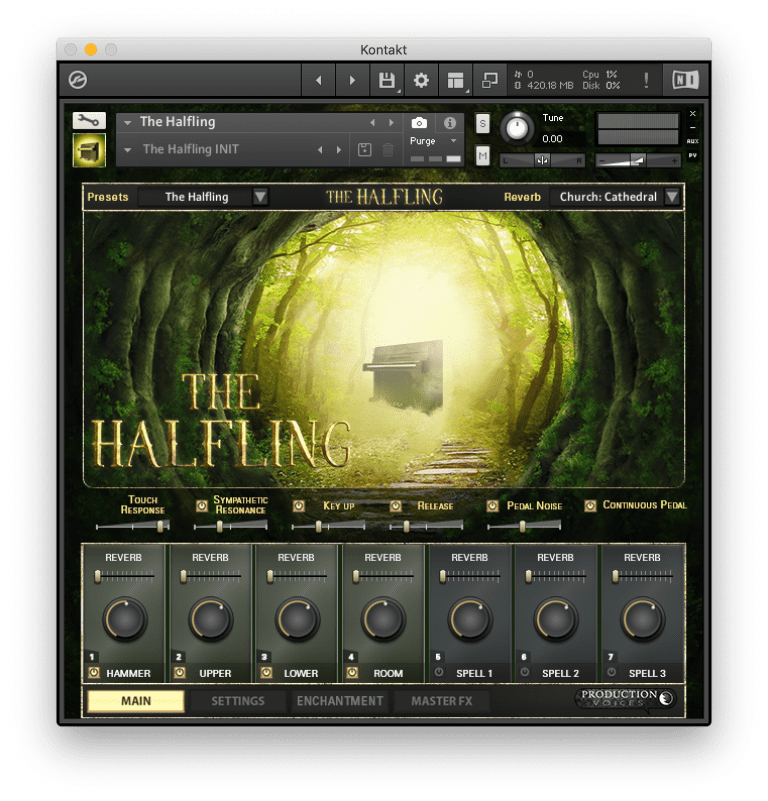The height and width of the screenshot is (801, 768).
Task: Expand The Halfling instrument name menu
Action: point(128,123)
